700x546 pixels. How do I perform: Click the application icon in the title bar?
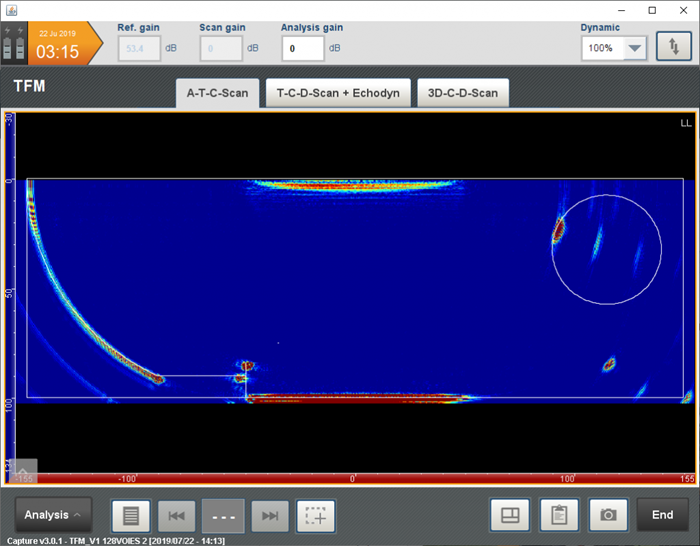tap(12, 10)
